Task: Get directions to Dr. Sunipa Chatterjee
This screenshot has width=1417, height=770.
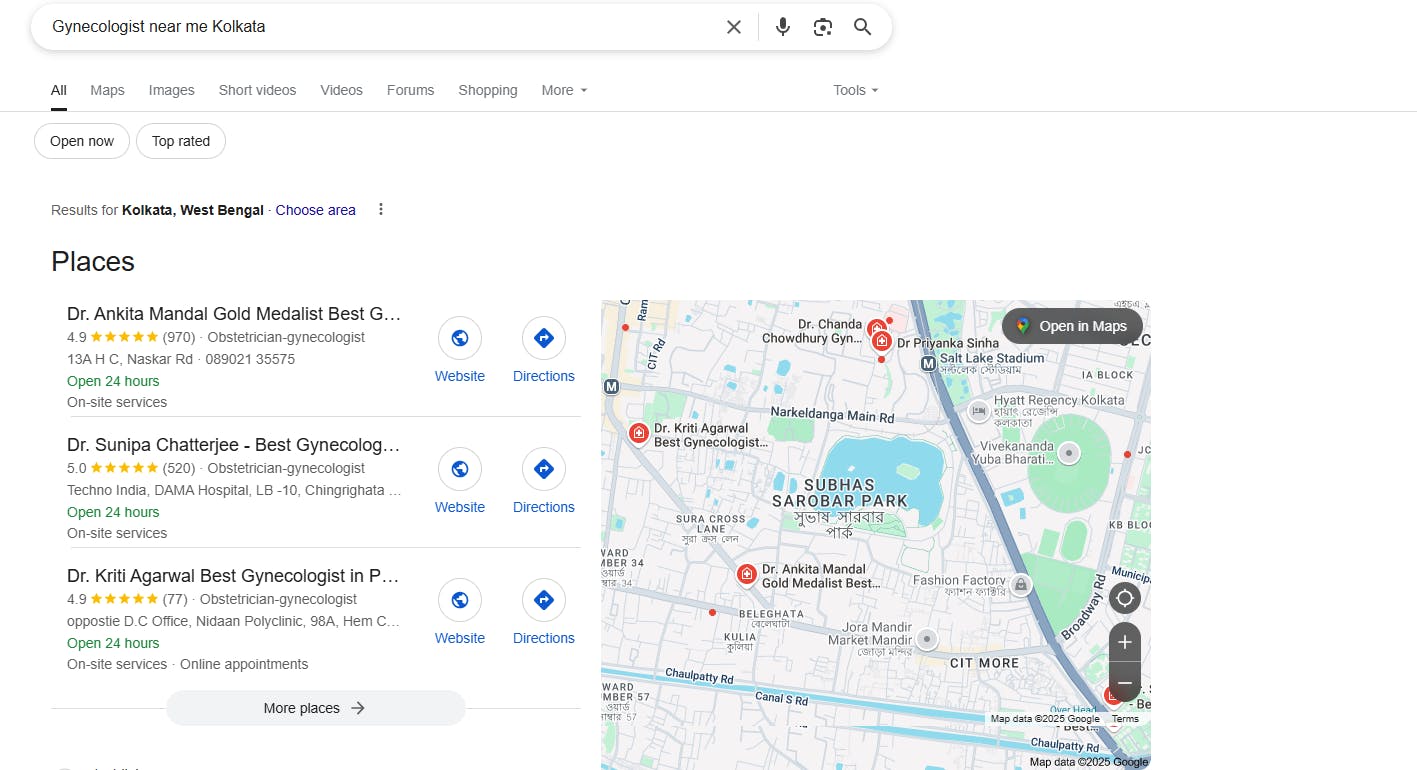Action: tap(544, 469)
